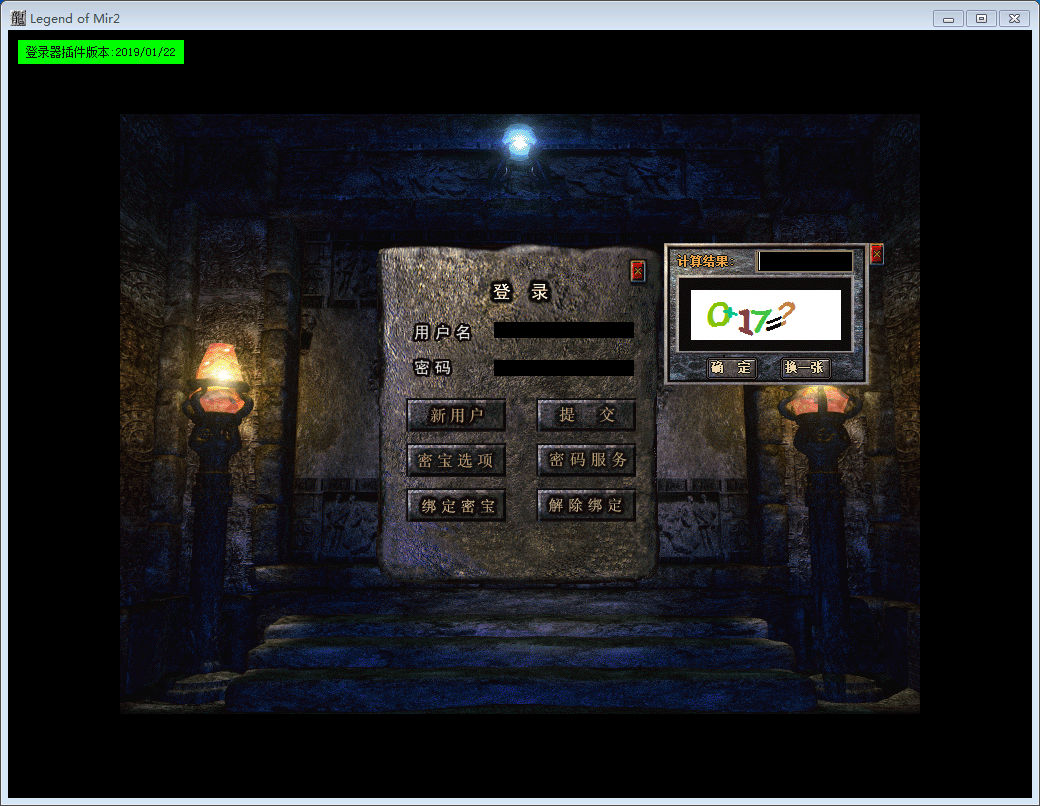Close the Legend of Mir2 window
The width and height of the screenshot is (1040, 806).
pyautogui.click(x=1014, y=19)
